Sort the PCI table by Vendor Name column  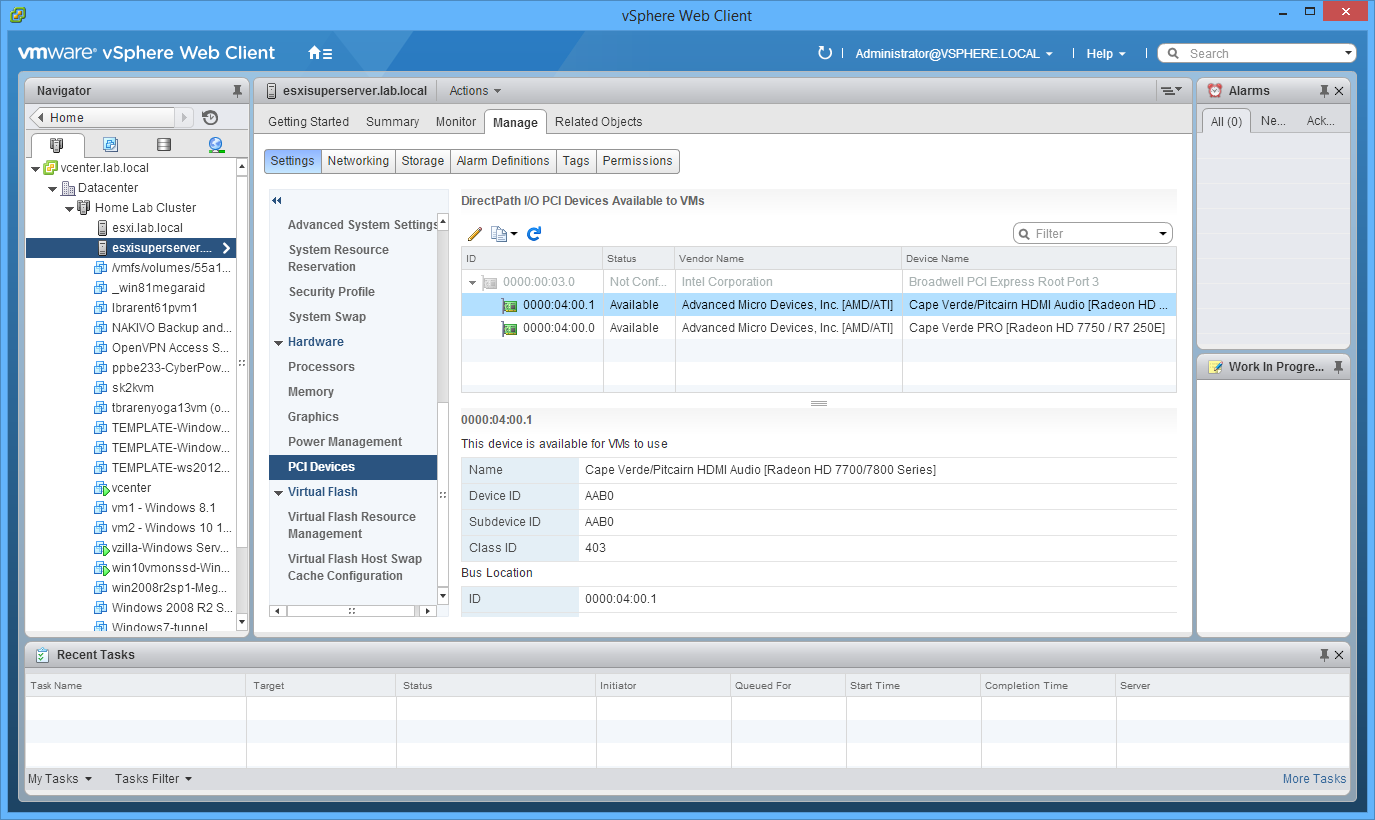[788, 259]
